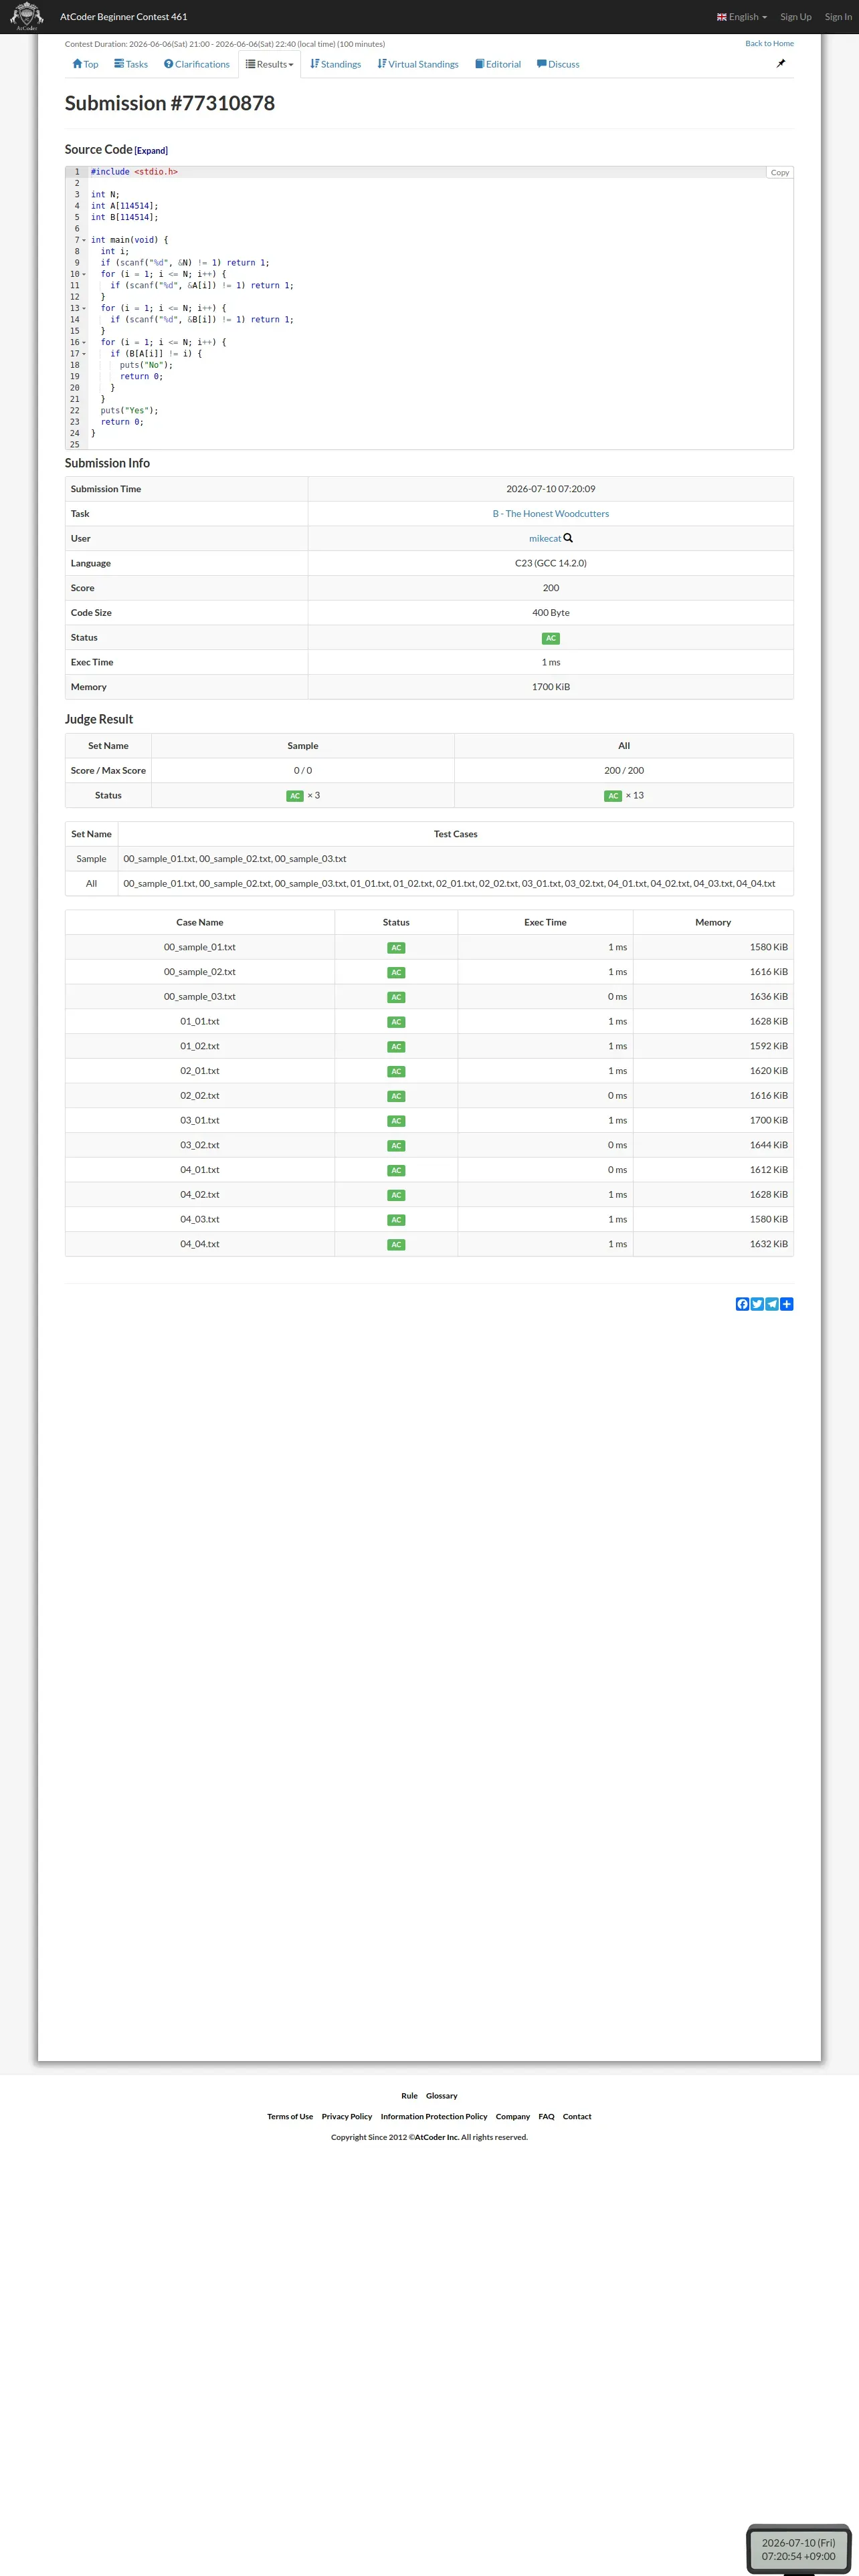Viewport: 859px width, 2576px height.
Task: Click the Case Name column header
Action: tap(200, 923)
